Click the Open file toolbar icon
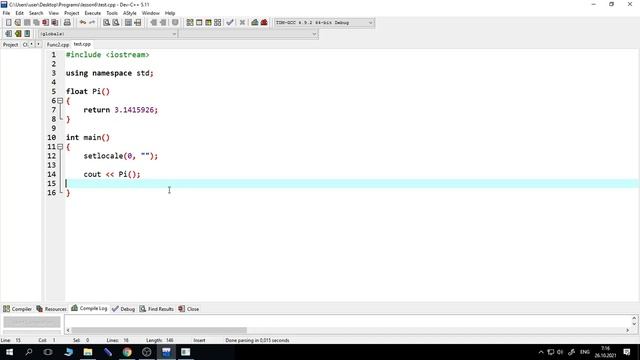640x360 pixels. point(18,23)
